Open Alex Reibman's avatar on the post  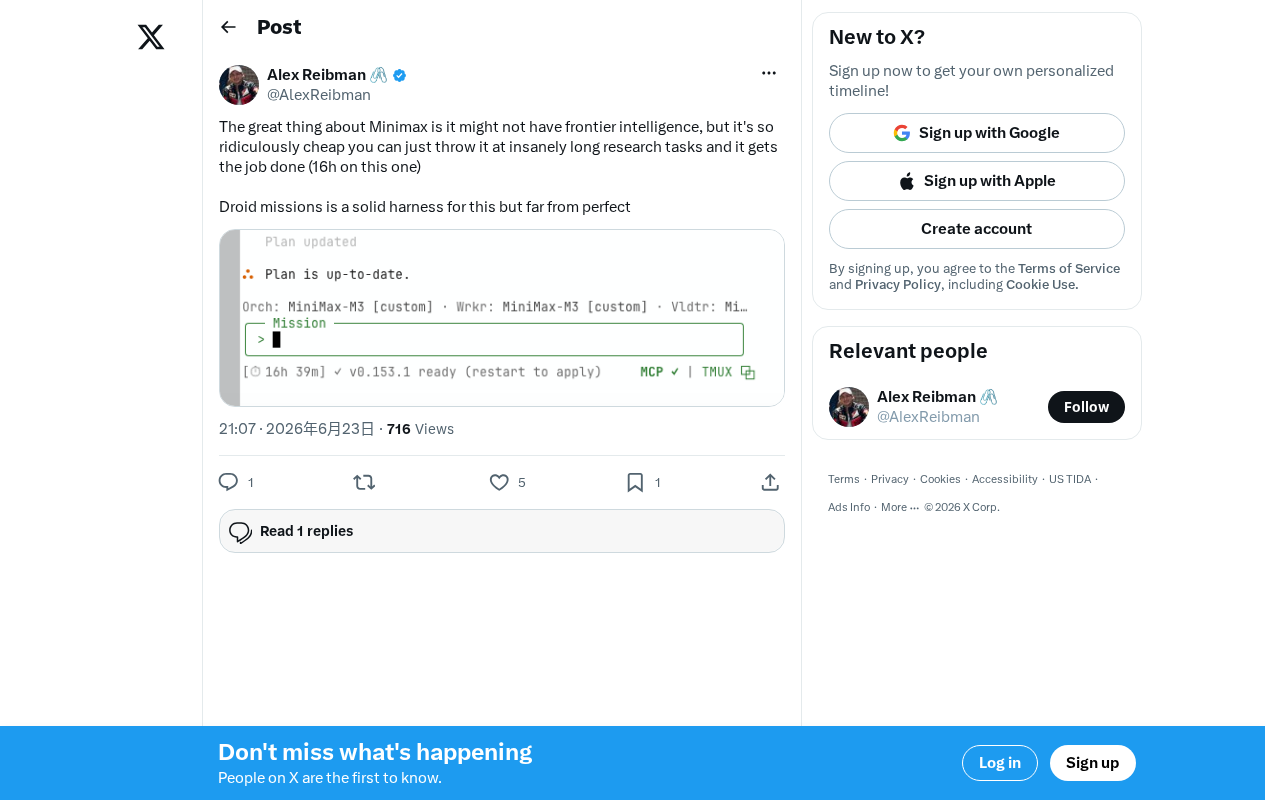239,85
